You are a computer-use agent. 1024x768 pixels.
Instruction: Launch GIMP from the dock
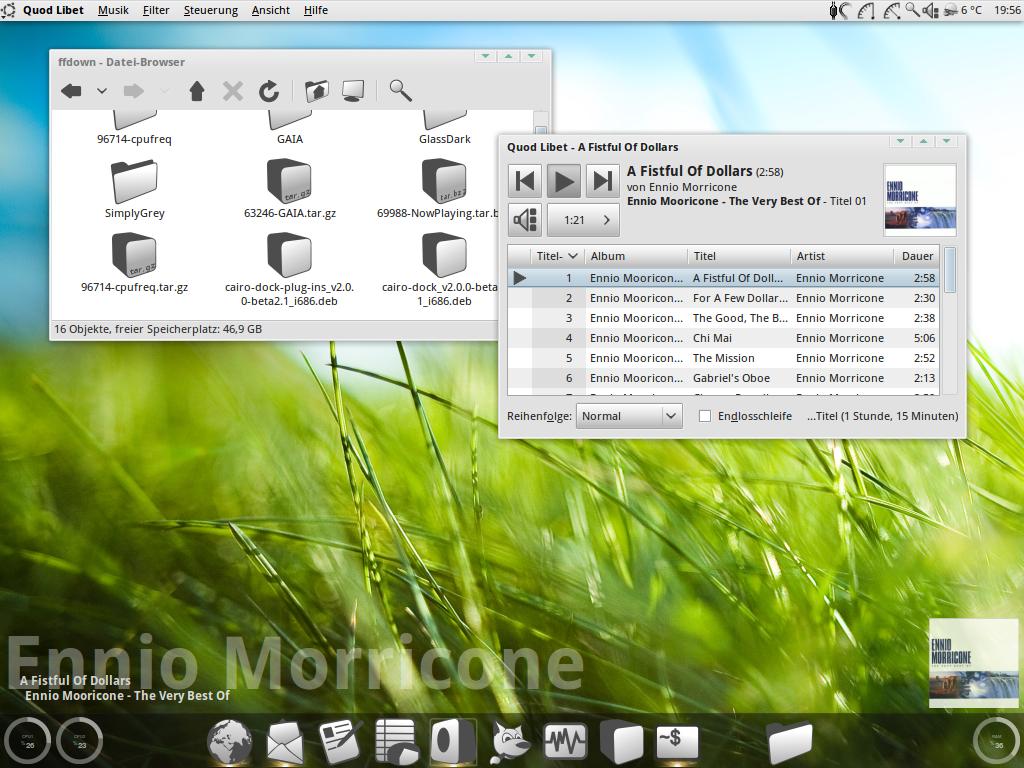509,741
